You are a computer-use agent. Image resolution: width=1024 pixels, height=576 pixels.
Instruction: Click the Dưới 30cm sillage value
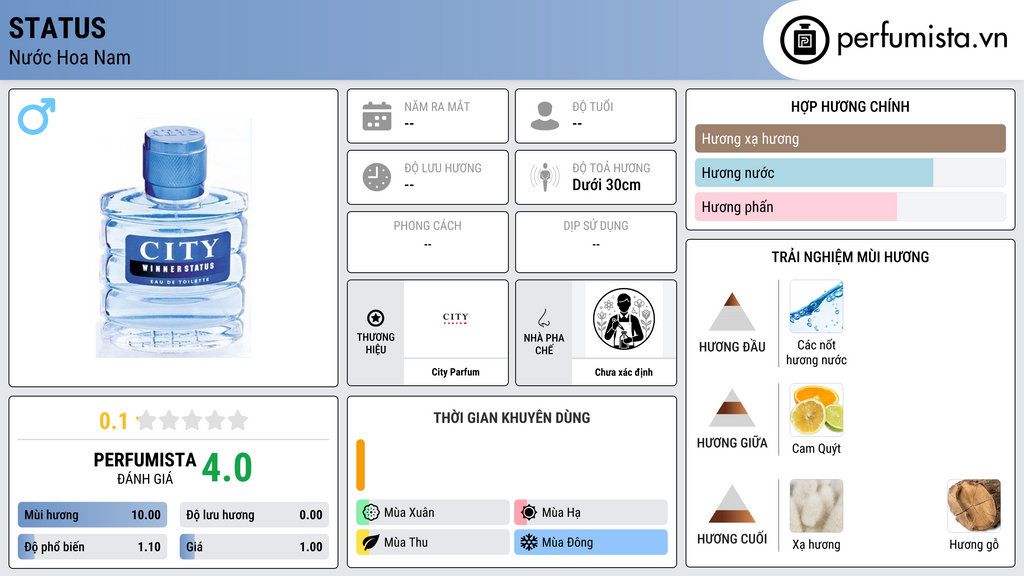click(x=607, y=185)
